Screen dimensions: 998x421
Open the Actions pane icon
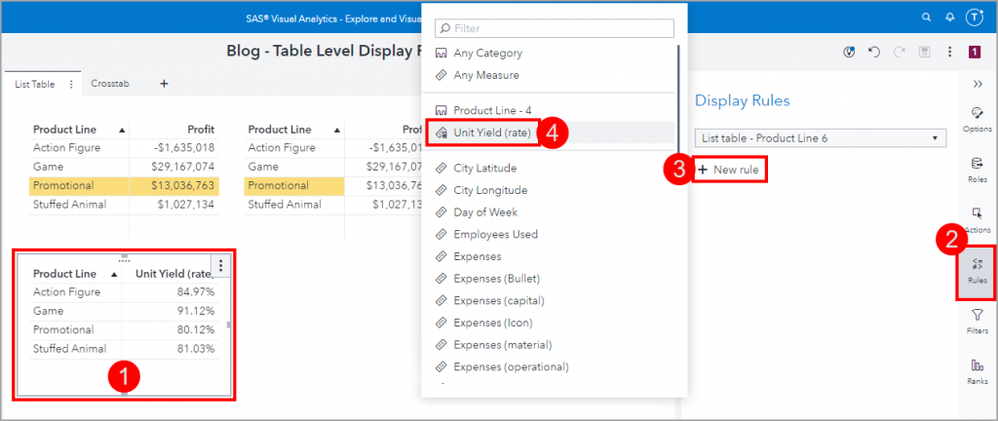coord(977,219)
